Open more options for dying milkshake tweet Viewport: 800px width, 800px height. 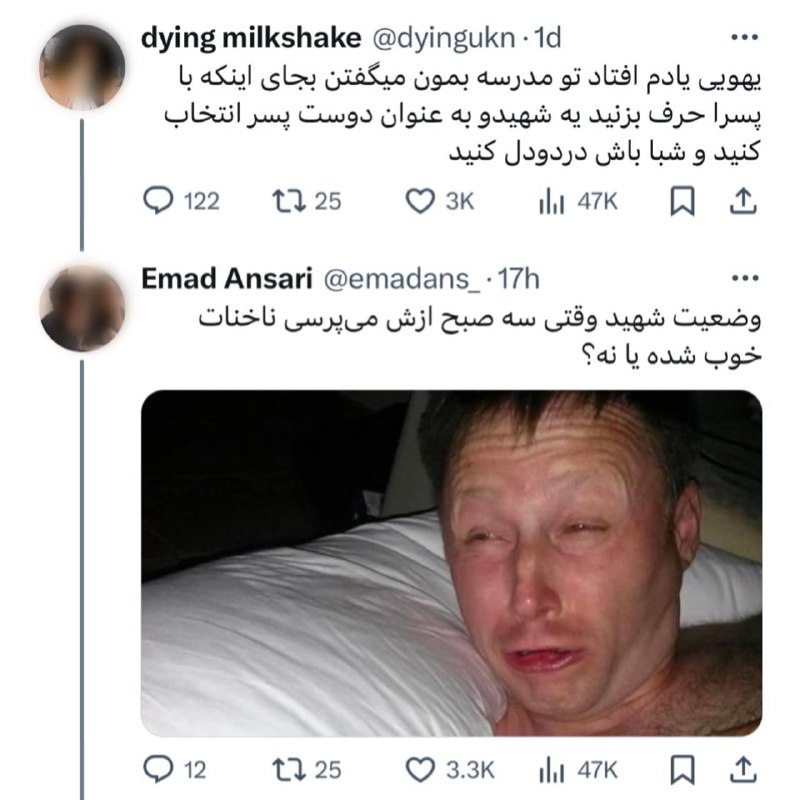pyautogui.click(x=744, y=39)
